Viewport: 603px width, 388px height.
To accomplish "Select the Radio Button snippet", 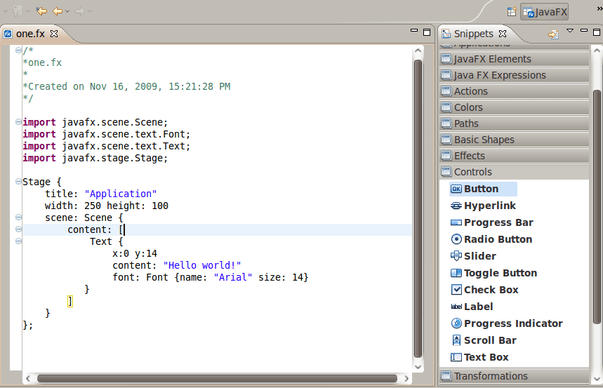I will click(x=491, y=239).
